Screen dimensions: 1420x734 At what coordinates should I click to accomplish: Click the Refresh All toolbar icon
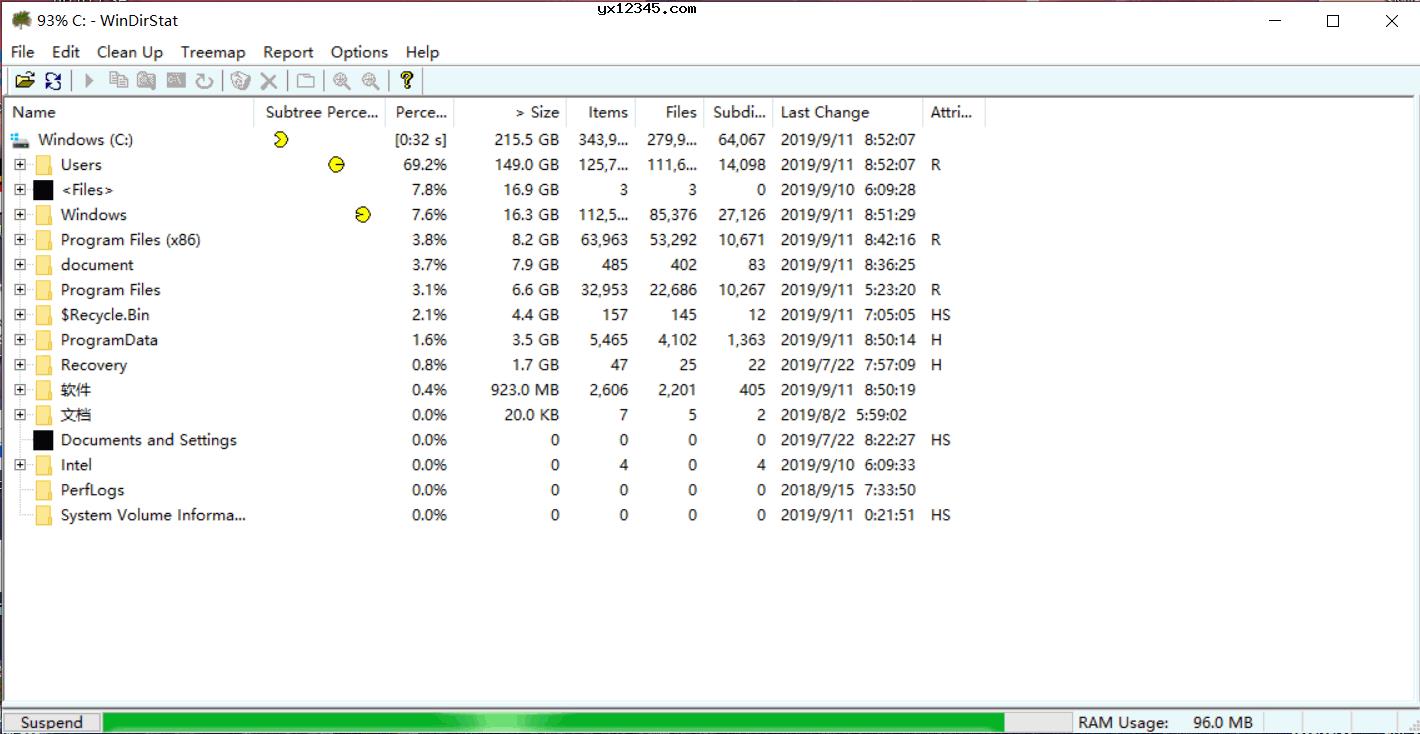(x=54, y=81)
